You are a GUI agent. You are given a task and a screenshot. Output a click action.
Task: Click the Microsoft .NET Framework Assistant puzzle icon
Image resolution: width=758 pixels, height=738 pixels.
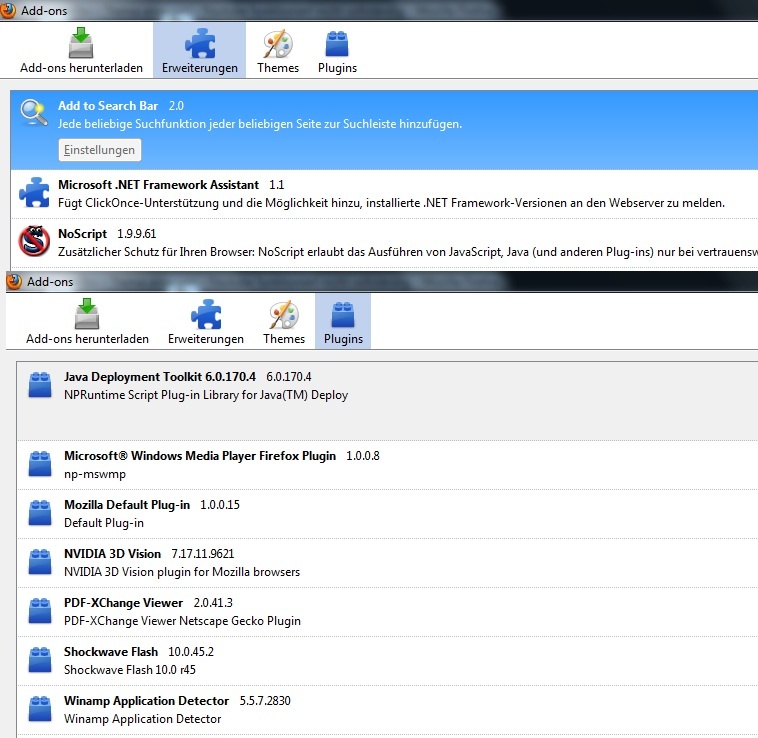click(x=34, y=192)
